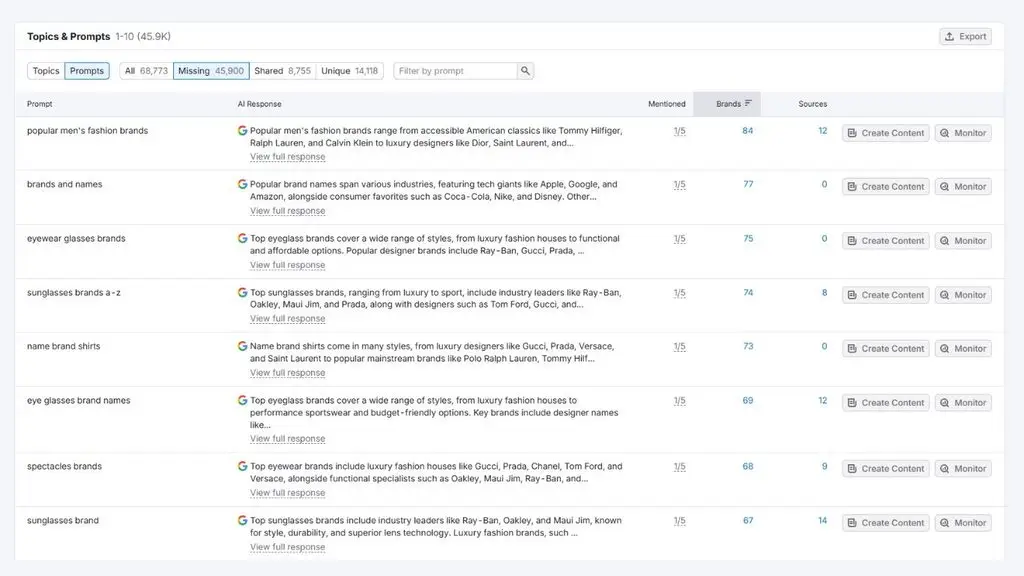1024x576 pixels.
Task: Click the Filter by prompt input field
Action: tap(455, 71)
